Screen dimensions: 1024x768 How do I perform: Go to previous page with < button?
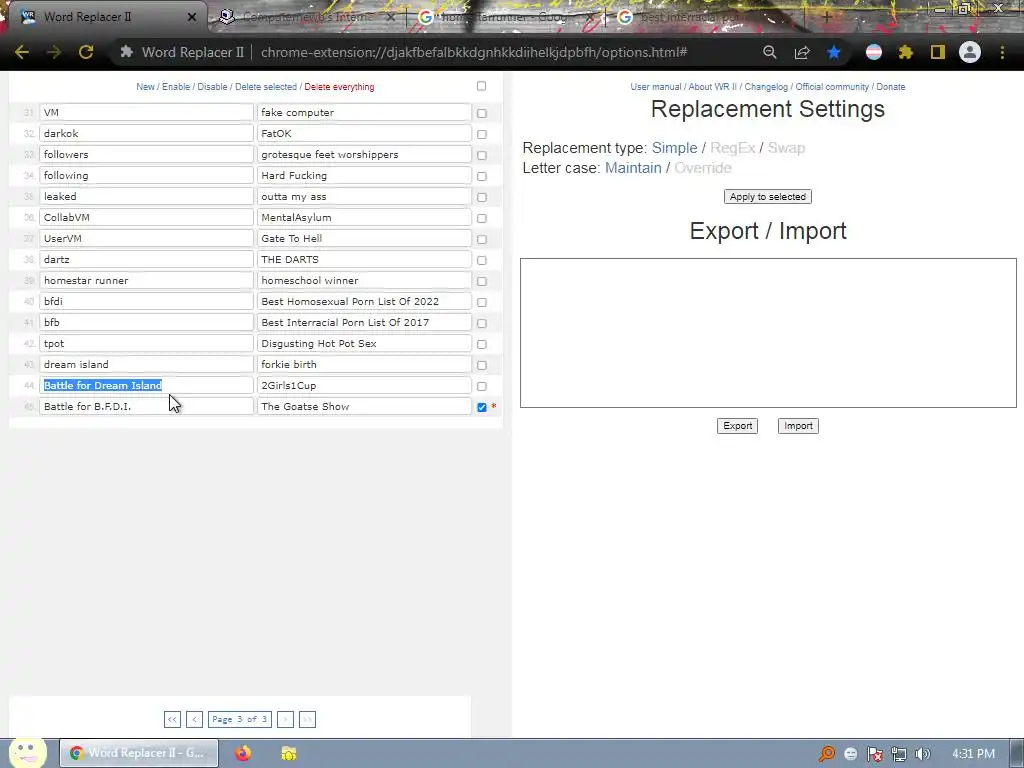pos(194,719)
